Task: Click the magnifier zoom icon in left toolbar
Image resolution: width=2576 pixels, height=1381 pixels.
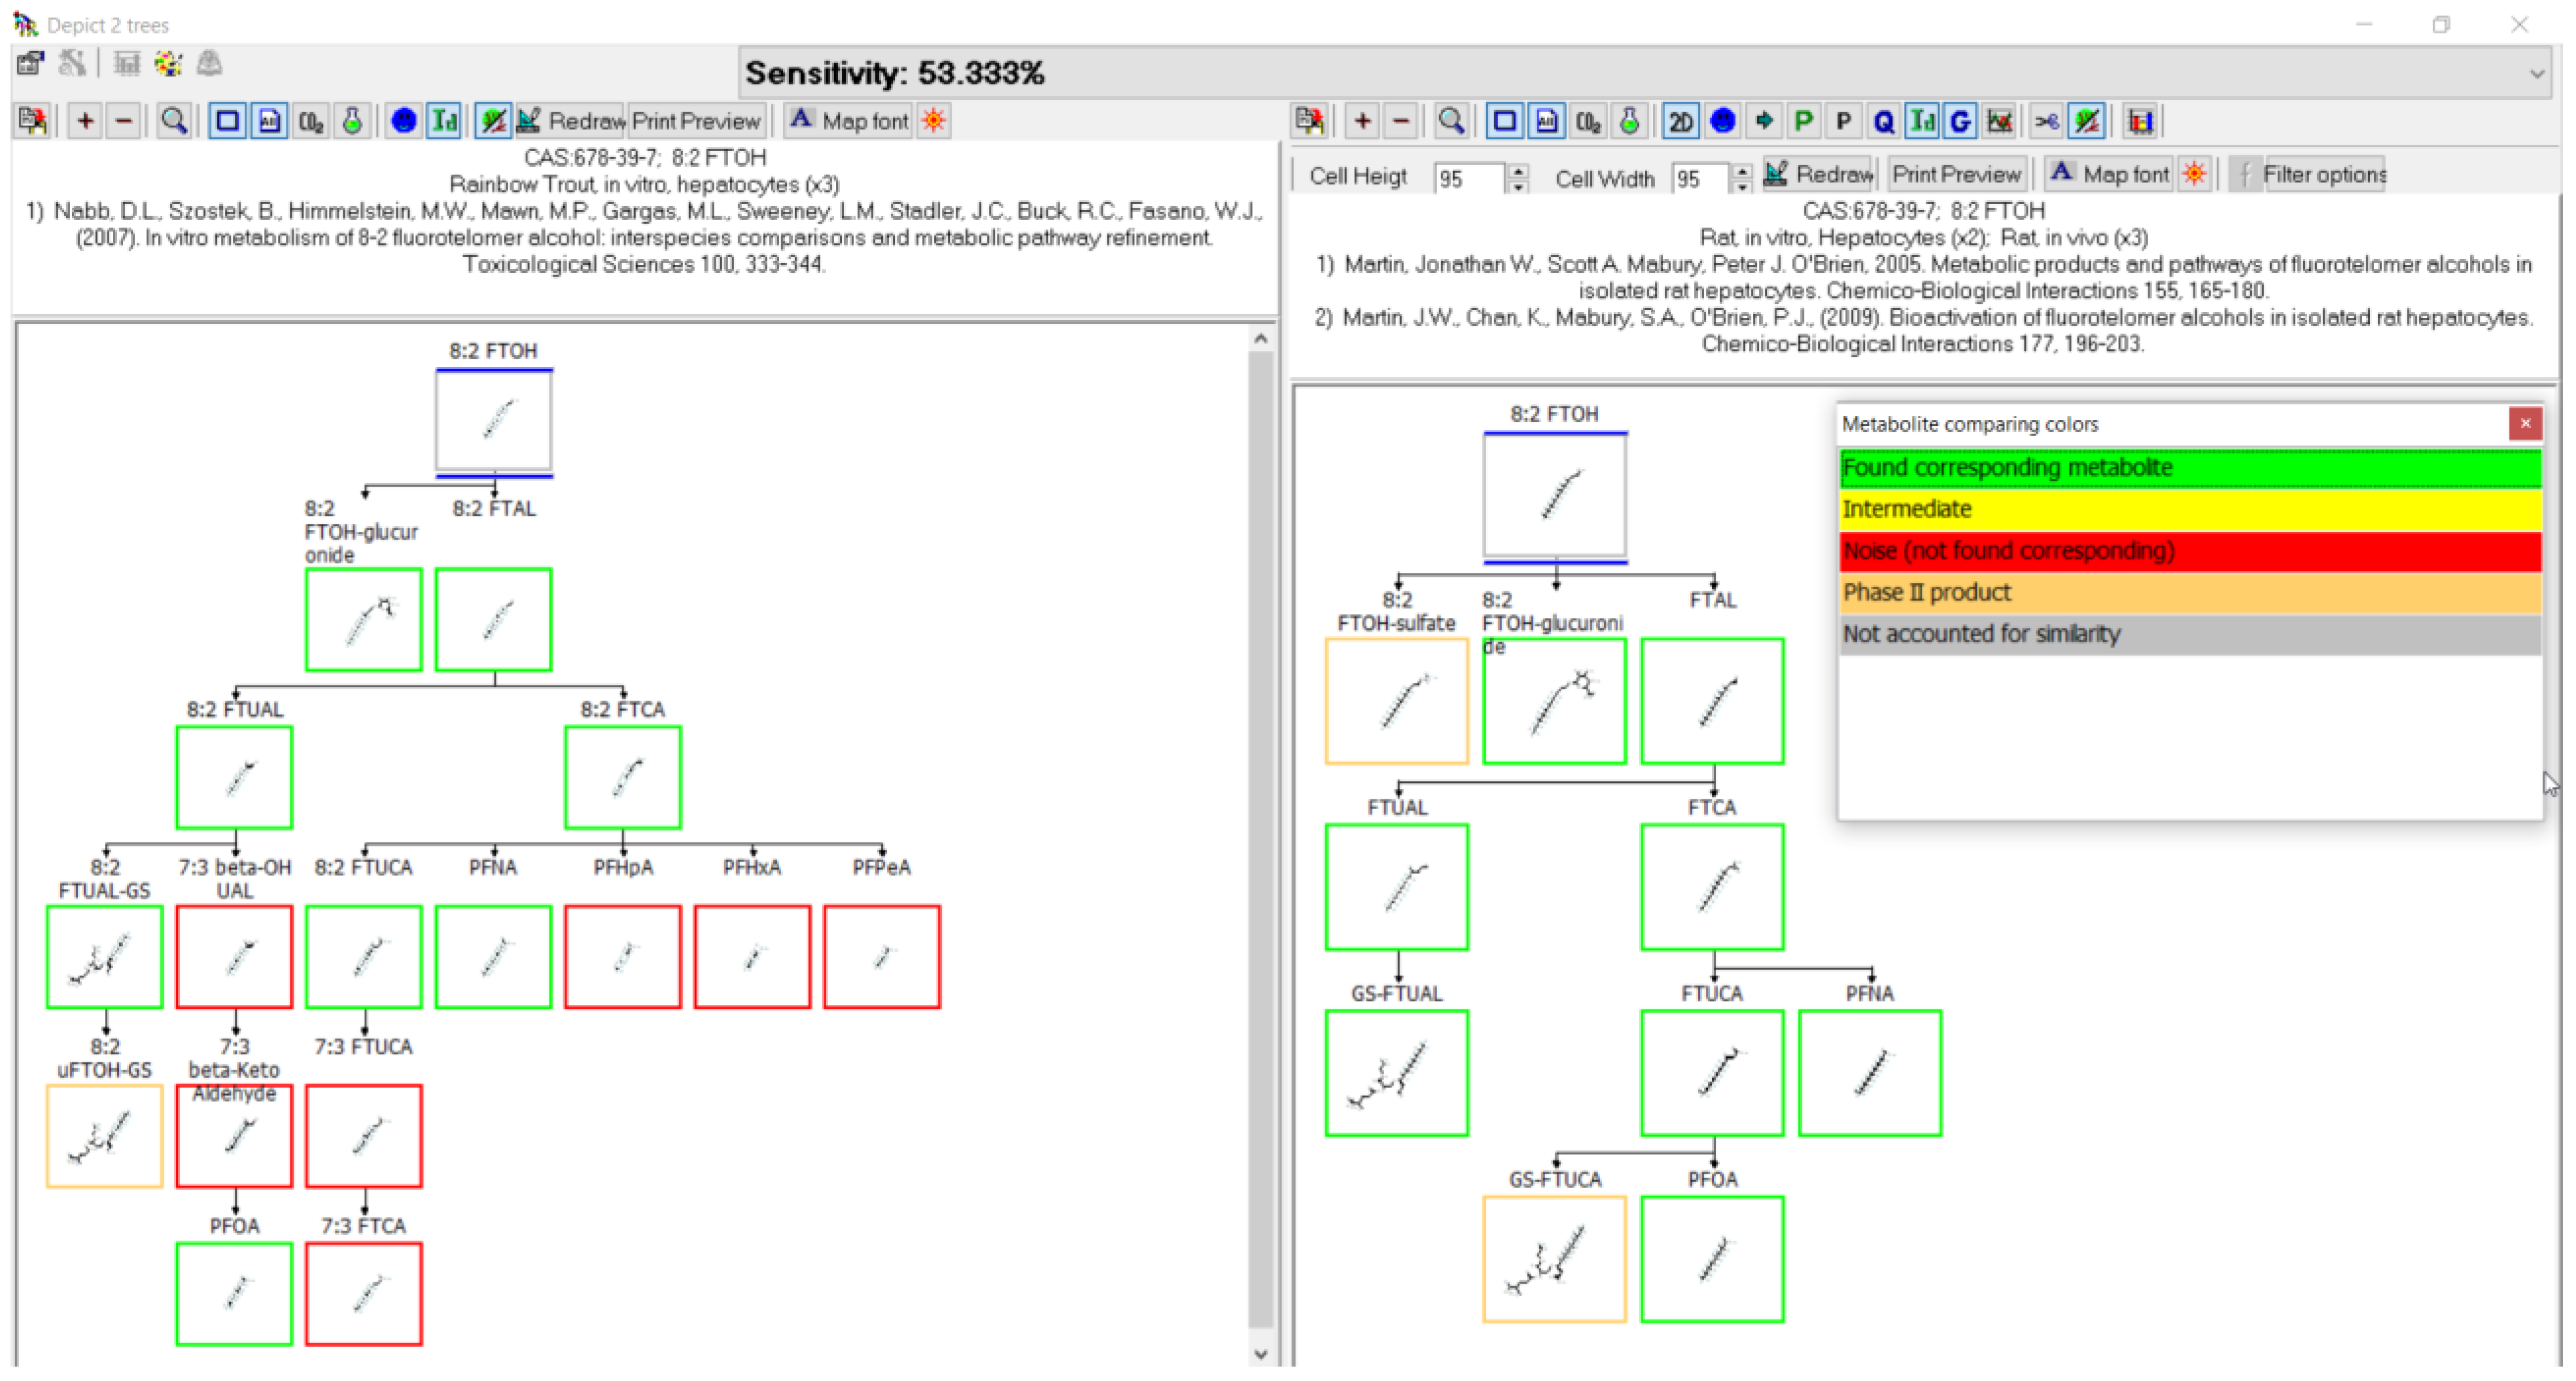Action: click(x=174, y=121)
